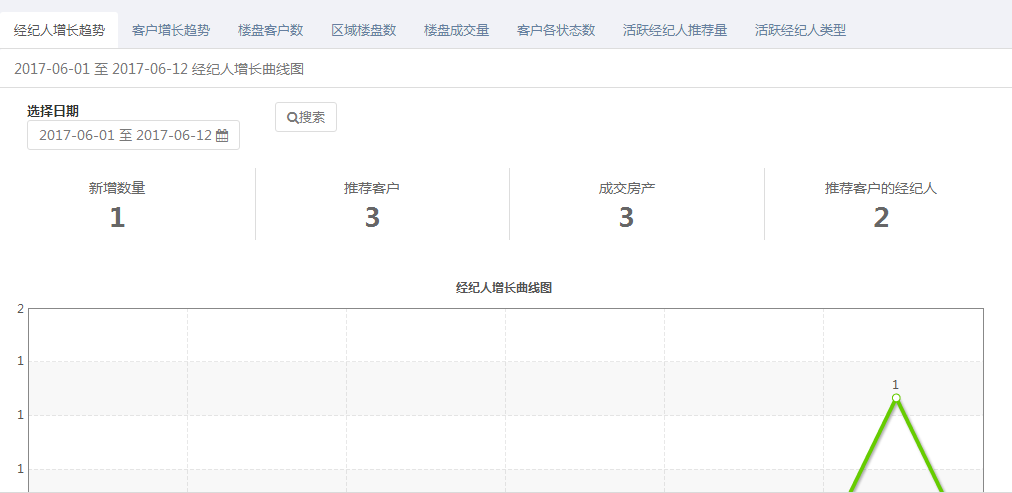Open the 活跃经纪人推荐量 tab
Viewport: 1012px width, 493px height.
[674, 30]
